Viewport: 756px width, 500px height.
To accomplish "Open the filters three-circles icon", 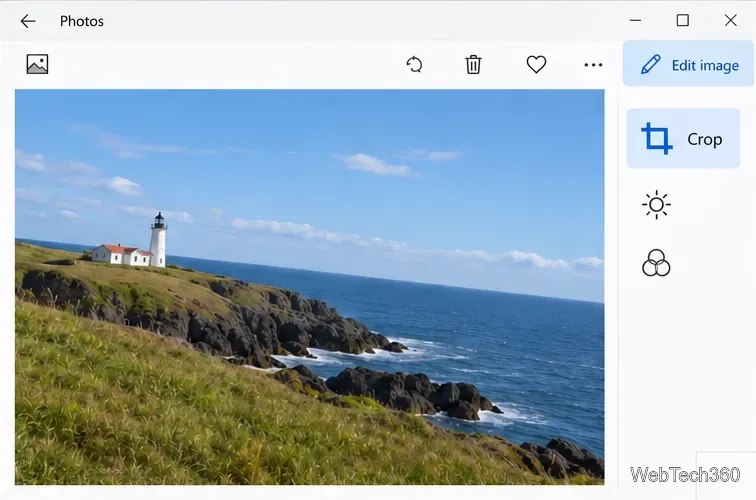I will [656, 263].
